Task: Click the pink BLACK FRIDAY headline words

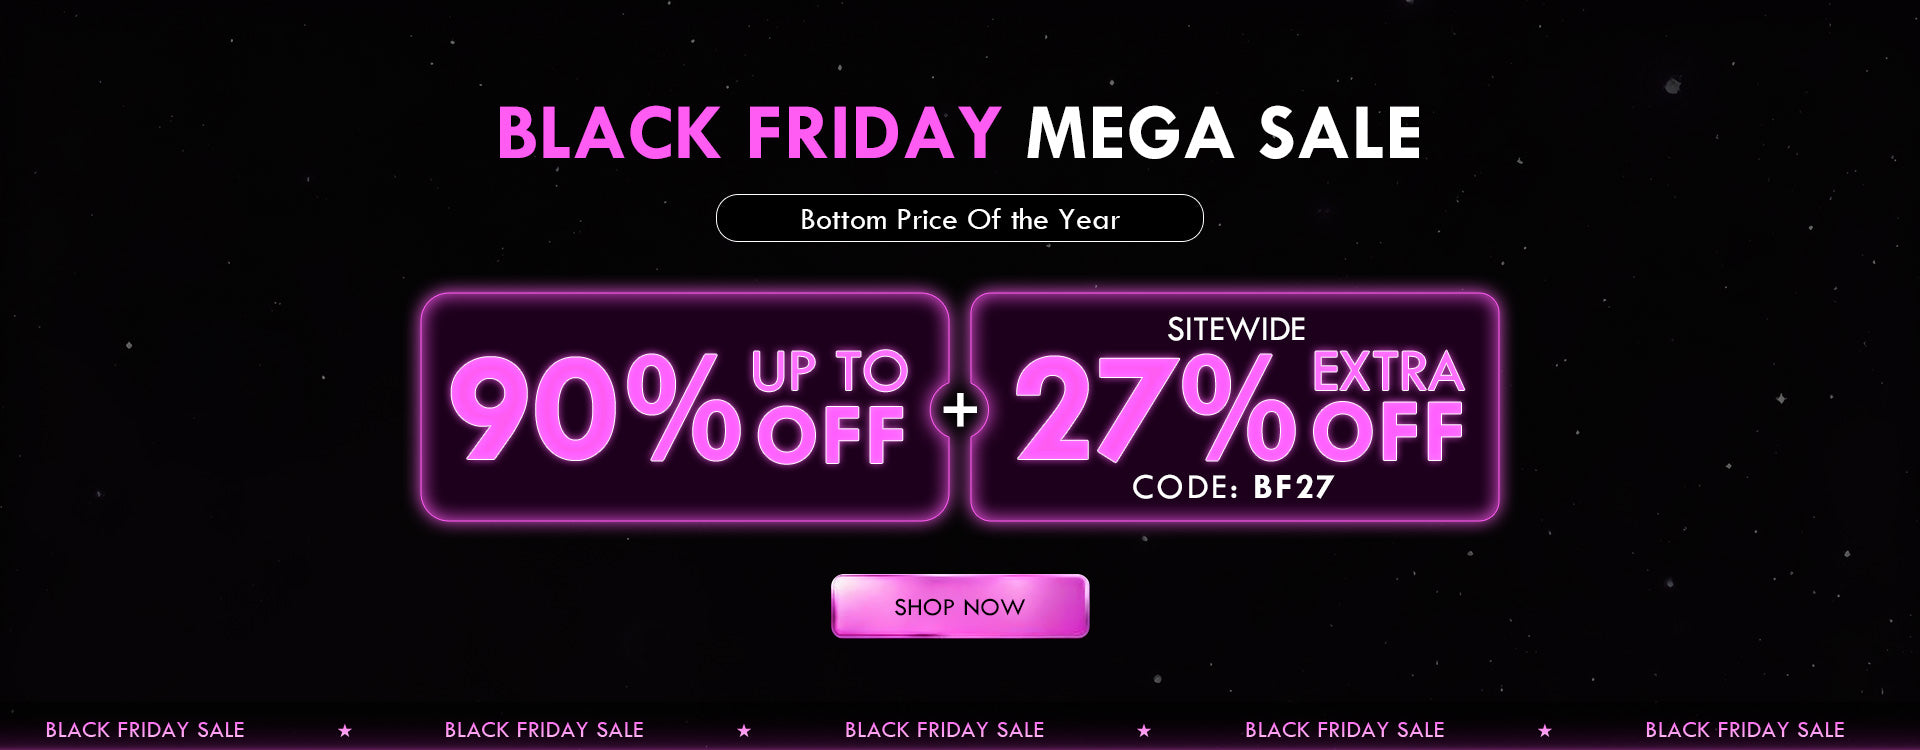Action: tap(749, 133)
